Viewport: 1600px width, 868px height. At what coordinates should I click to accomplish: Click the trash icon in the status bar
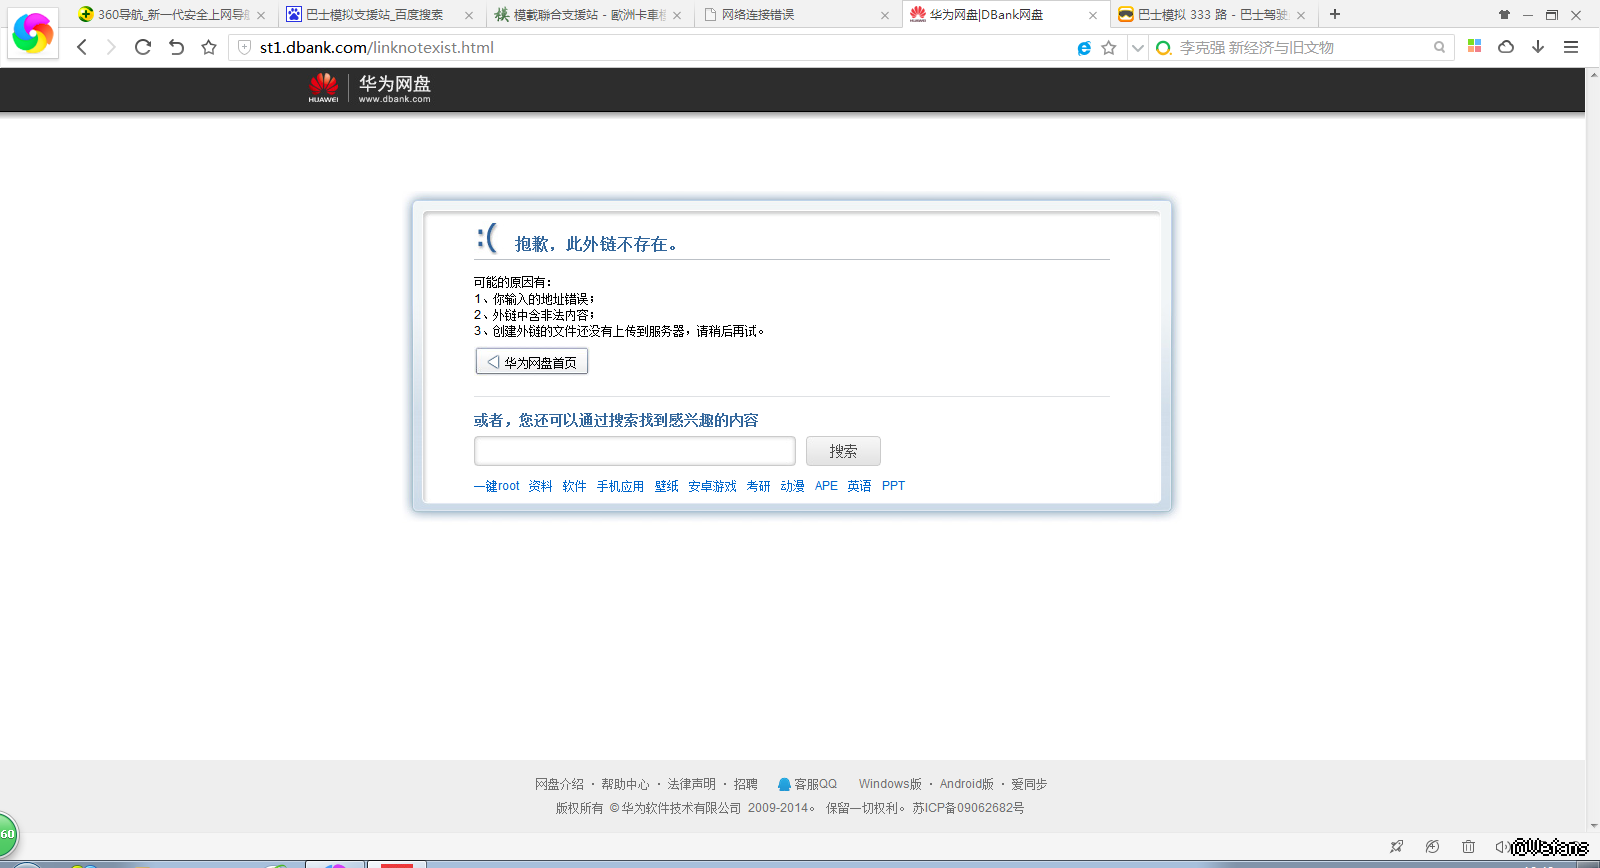point(1468,847)
